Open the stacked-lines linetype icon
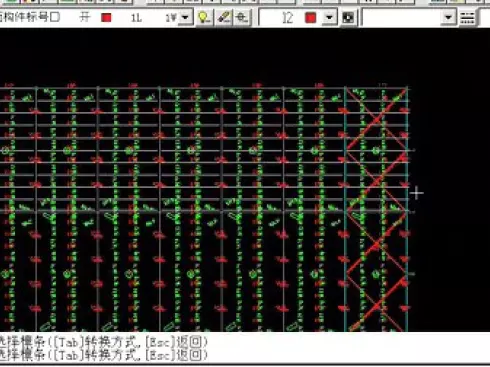 point(467,17)
